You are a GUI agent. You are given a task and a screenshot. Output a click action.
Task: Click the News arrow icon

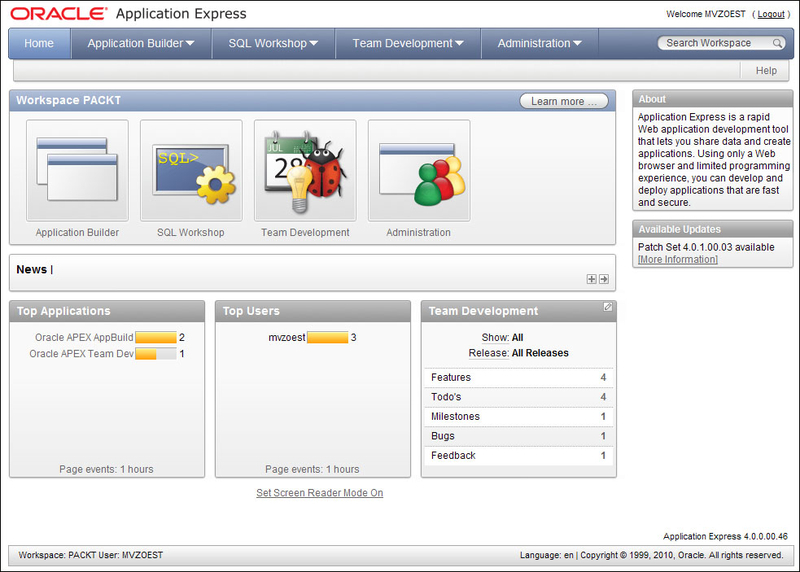click(x=604, y=279)
